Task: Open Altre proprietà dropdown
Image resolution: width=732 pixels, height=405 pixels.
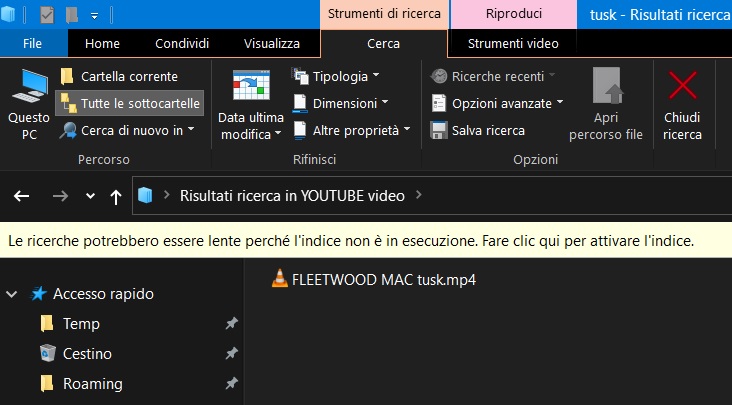Action: (352, 131)
